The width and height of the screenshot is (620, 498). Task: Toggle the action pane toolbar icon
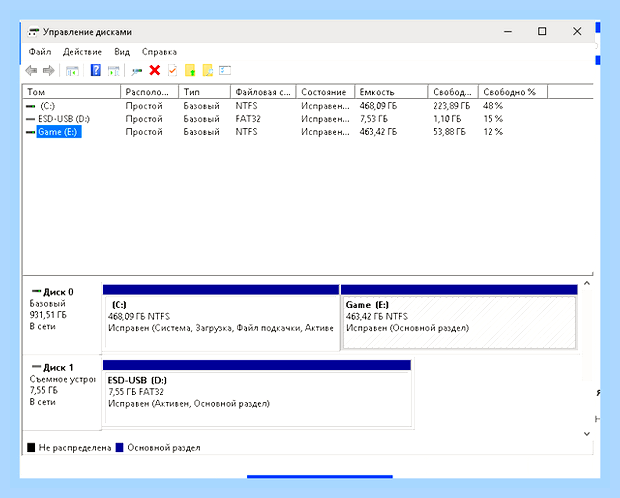113,71
